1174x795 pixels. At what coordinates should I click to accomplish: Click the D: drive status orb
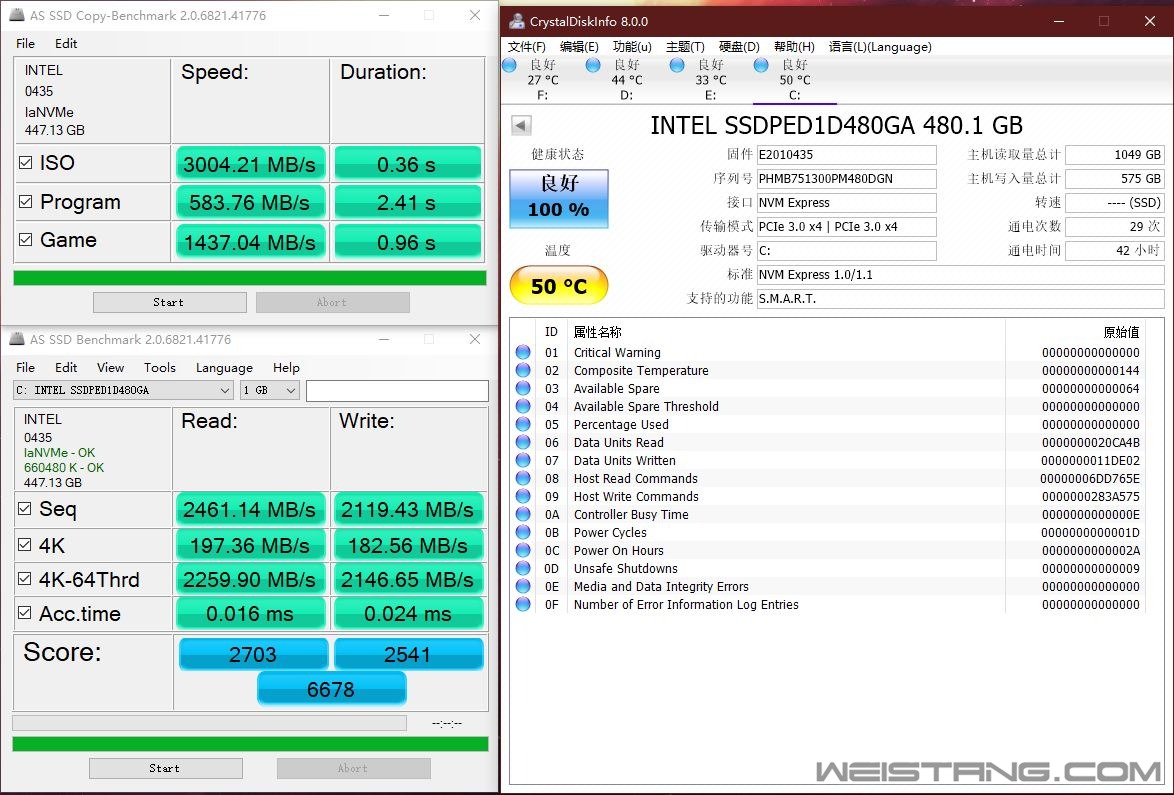pyautogui.click(x=593, y=65)
